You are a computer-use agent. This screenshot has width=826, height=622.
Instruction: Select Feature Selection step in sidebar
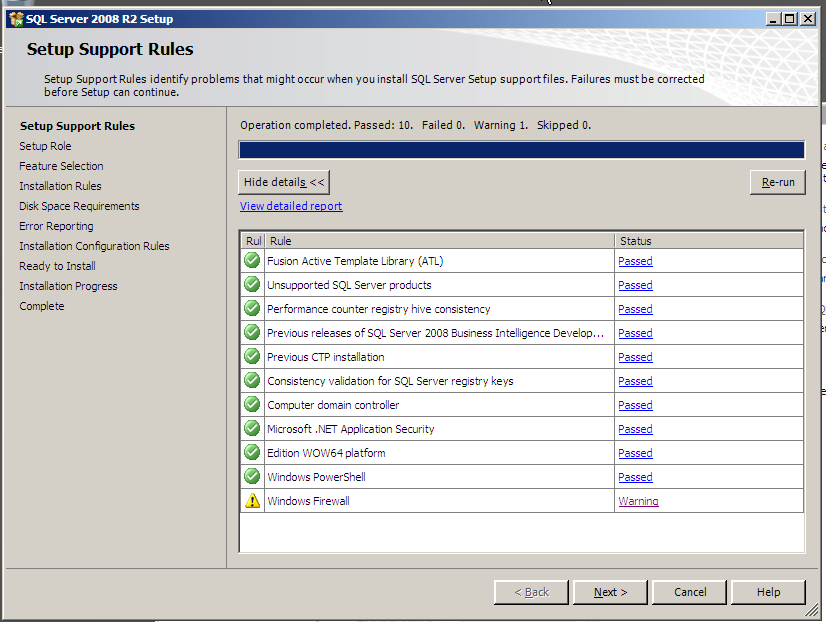point(61,166)
